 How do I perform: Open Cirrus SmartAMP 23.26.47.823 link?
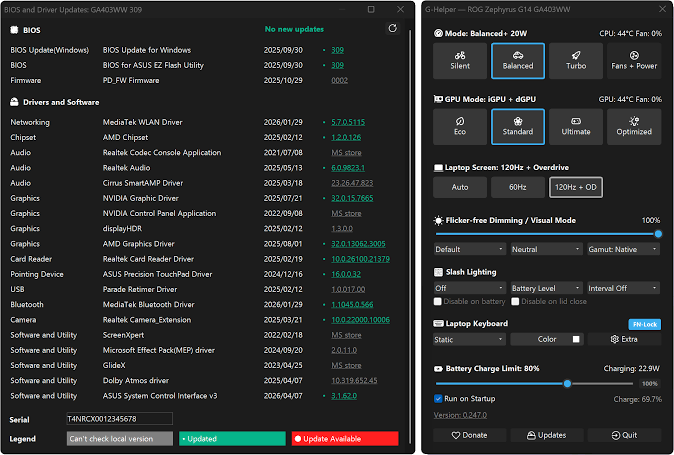[x=352, y=183]
